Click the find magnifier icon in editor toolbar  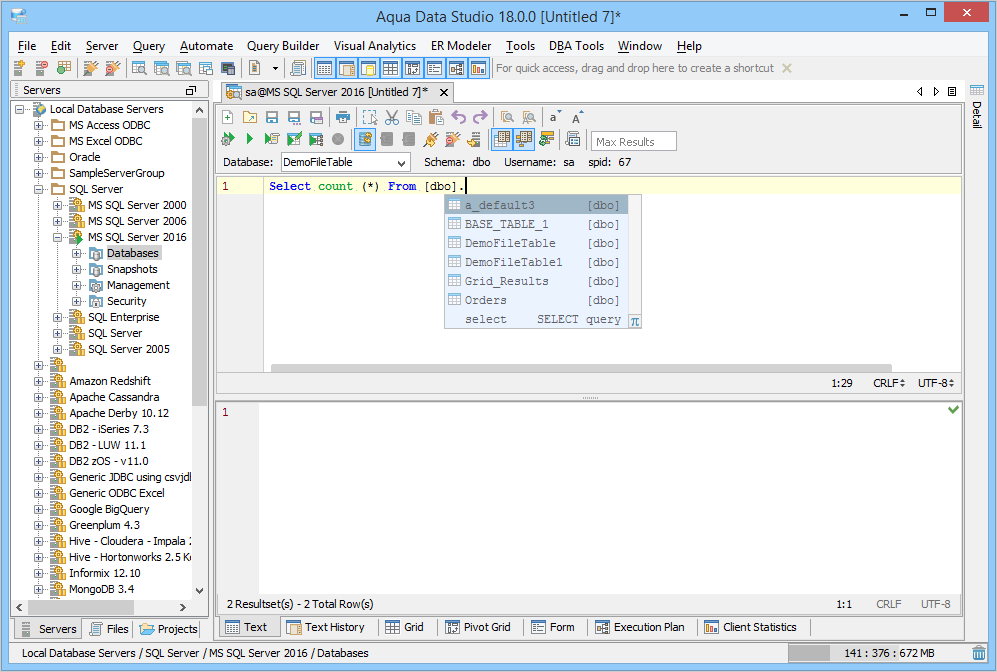pos(507,117)
